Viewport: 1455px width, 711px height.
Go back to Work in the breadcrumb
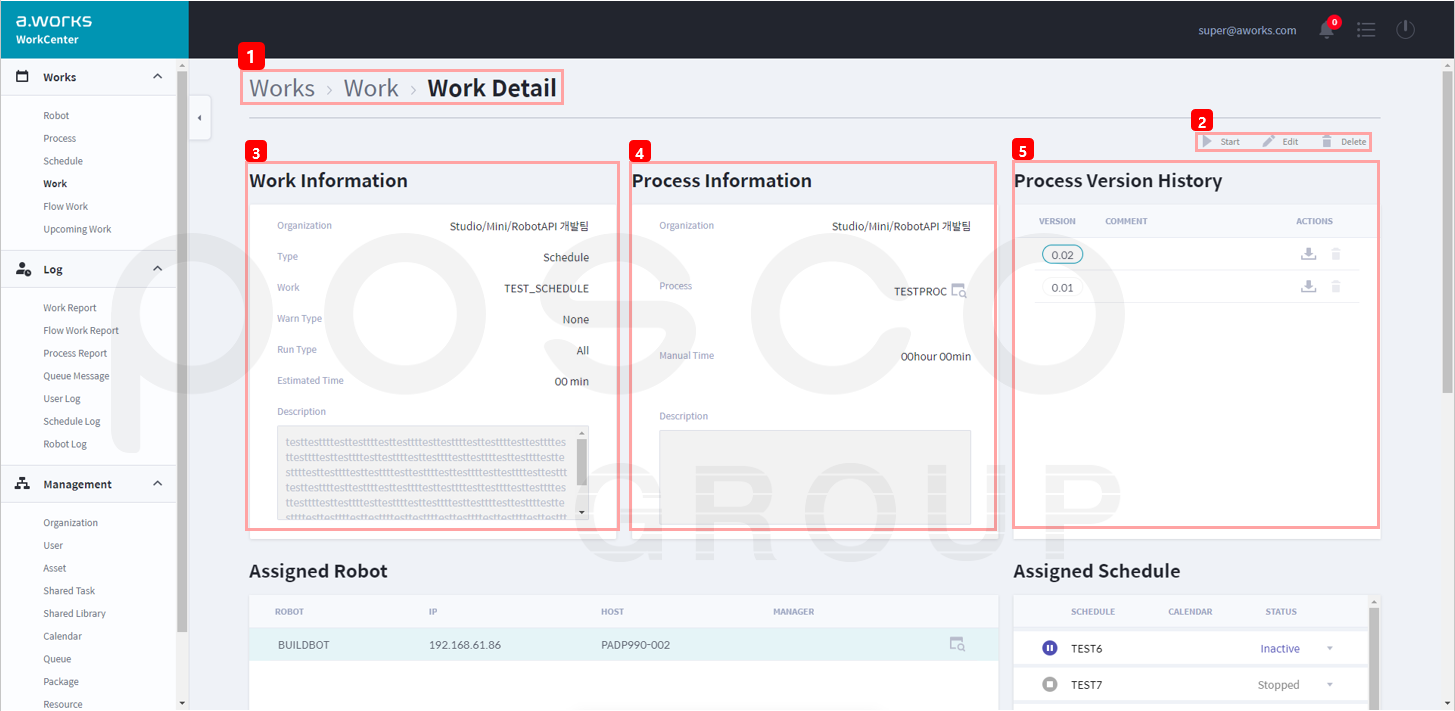[x=371, y=88]
